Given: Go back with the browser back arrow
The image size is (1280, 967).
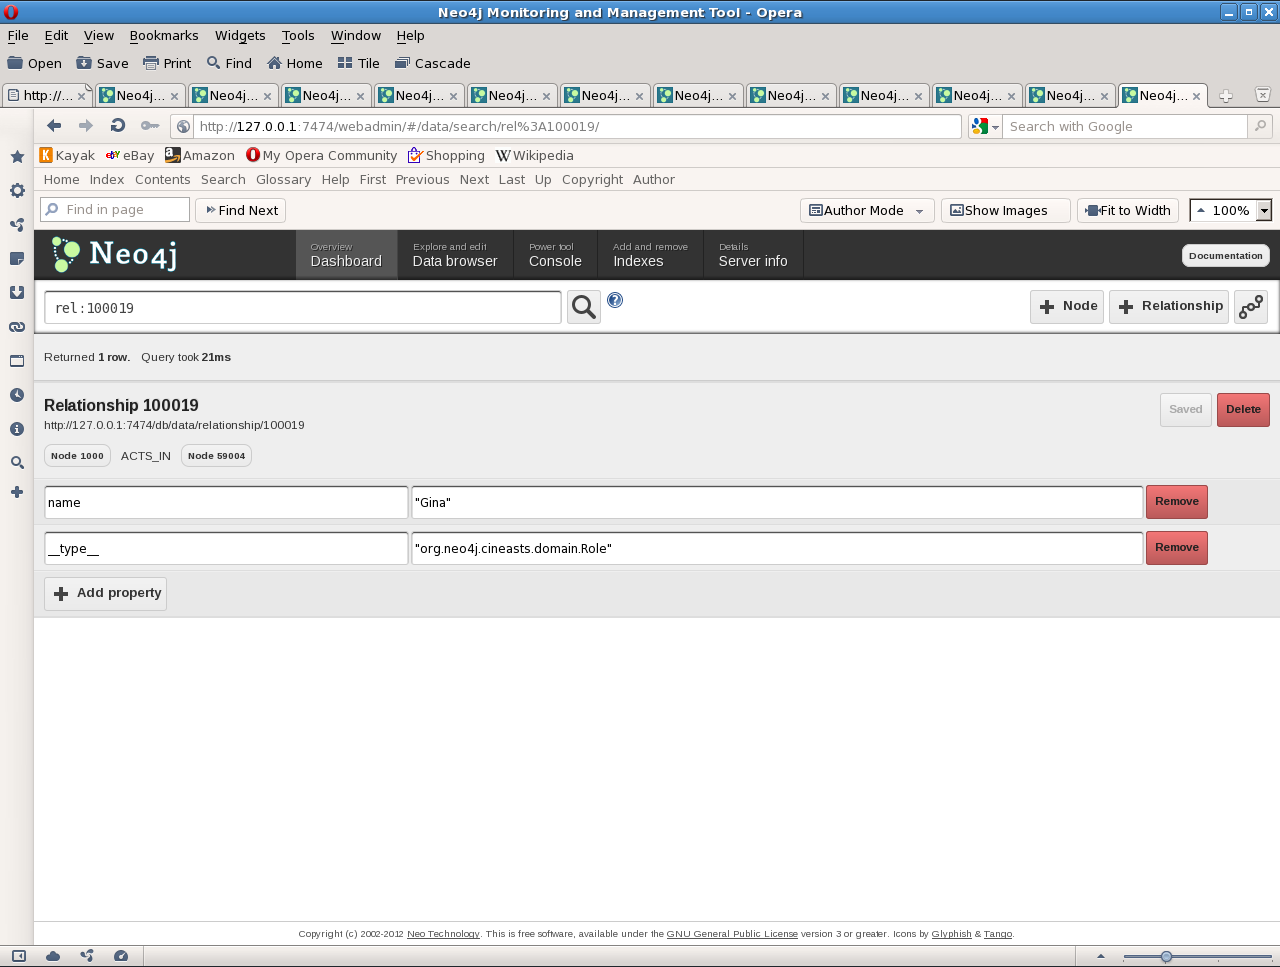Looking at the screenshot, I should pyautogui.click(x=54, y=126).
